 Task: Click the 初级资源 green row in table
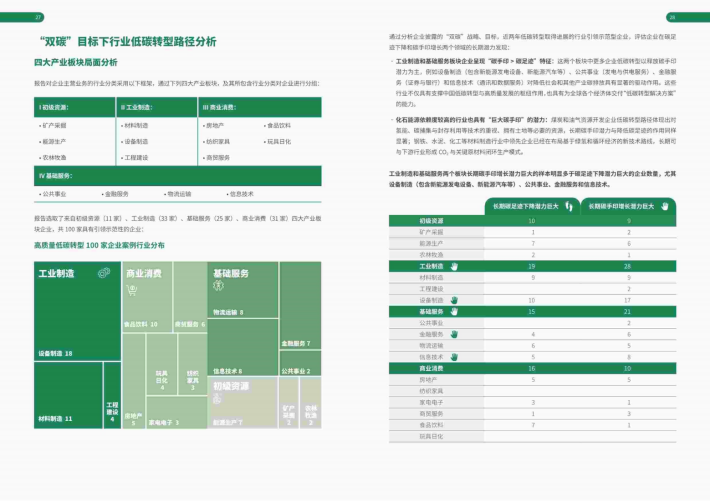coord(538,220)
